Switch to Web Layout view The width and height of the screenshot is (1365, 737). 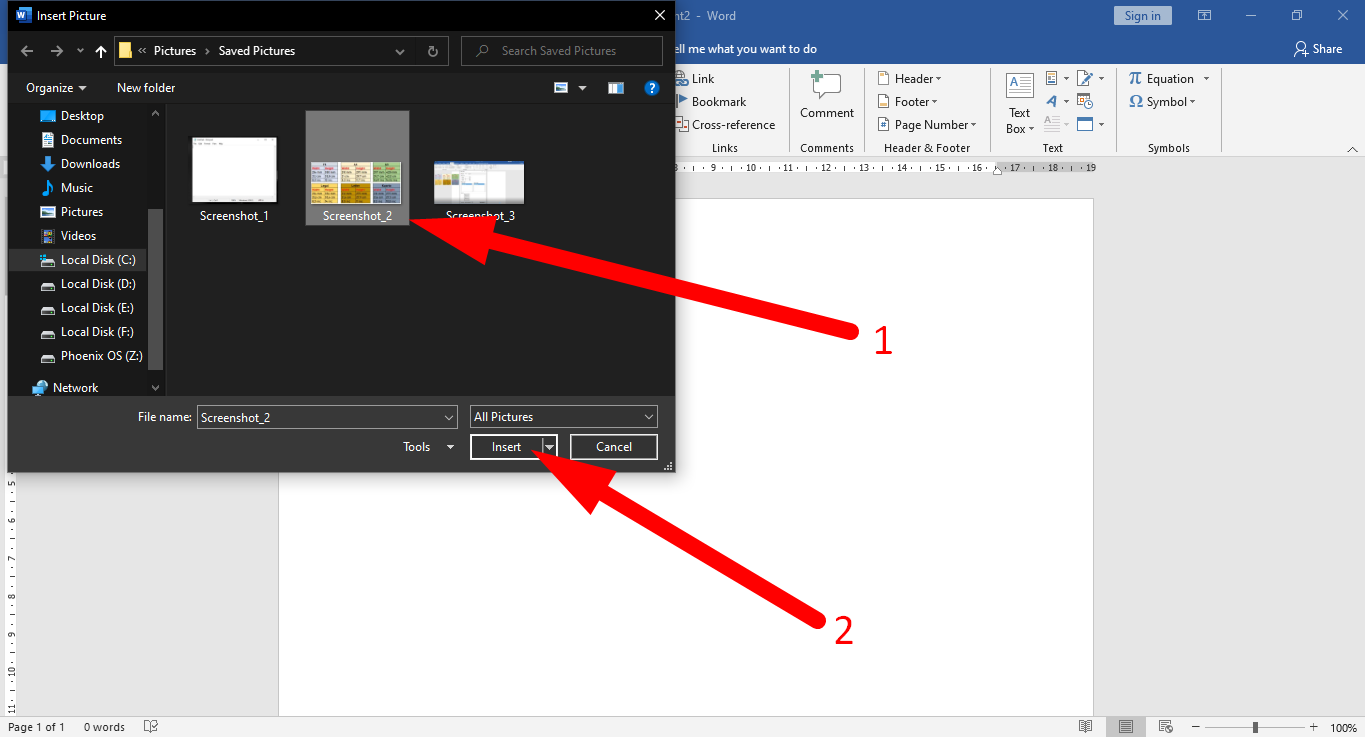[x=1165, y=726]
